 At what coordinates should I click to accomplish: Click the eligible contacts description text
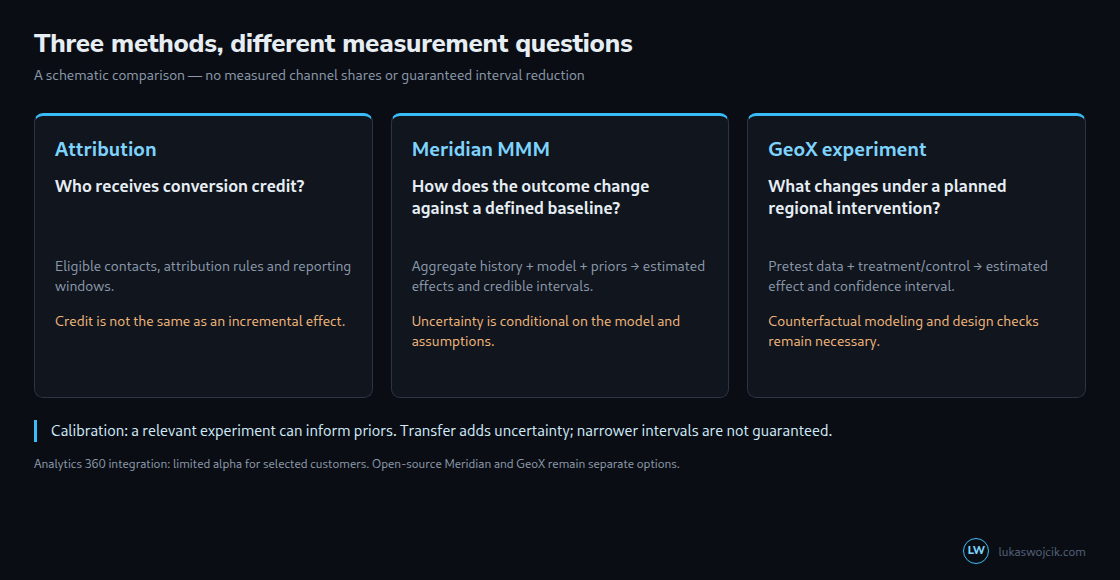point(203,276)
